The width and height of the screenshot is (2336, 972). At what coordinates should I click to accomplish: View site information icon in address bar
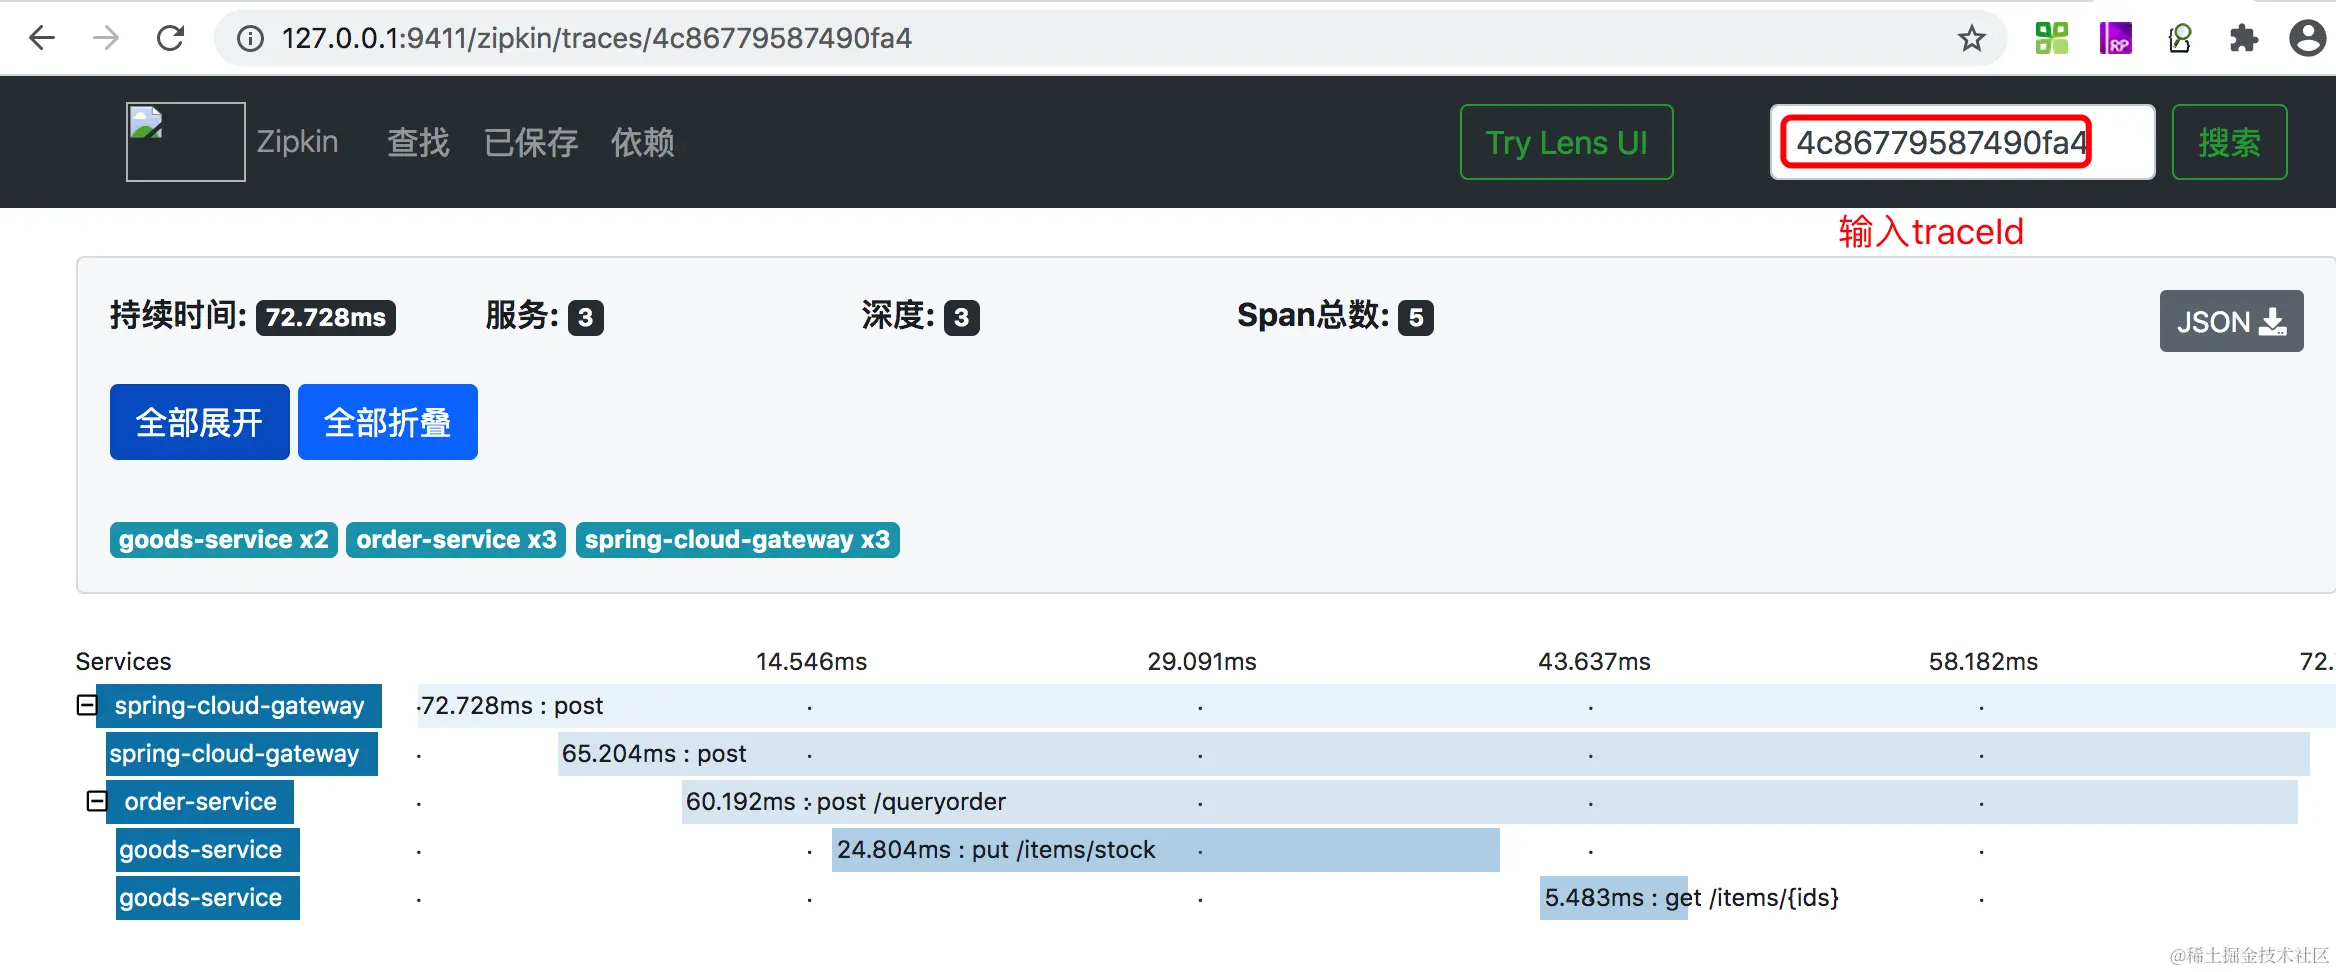(250, 38)
